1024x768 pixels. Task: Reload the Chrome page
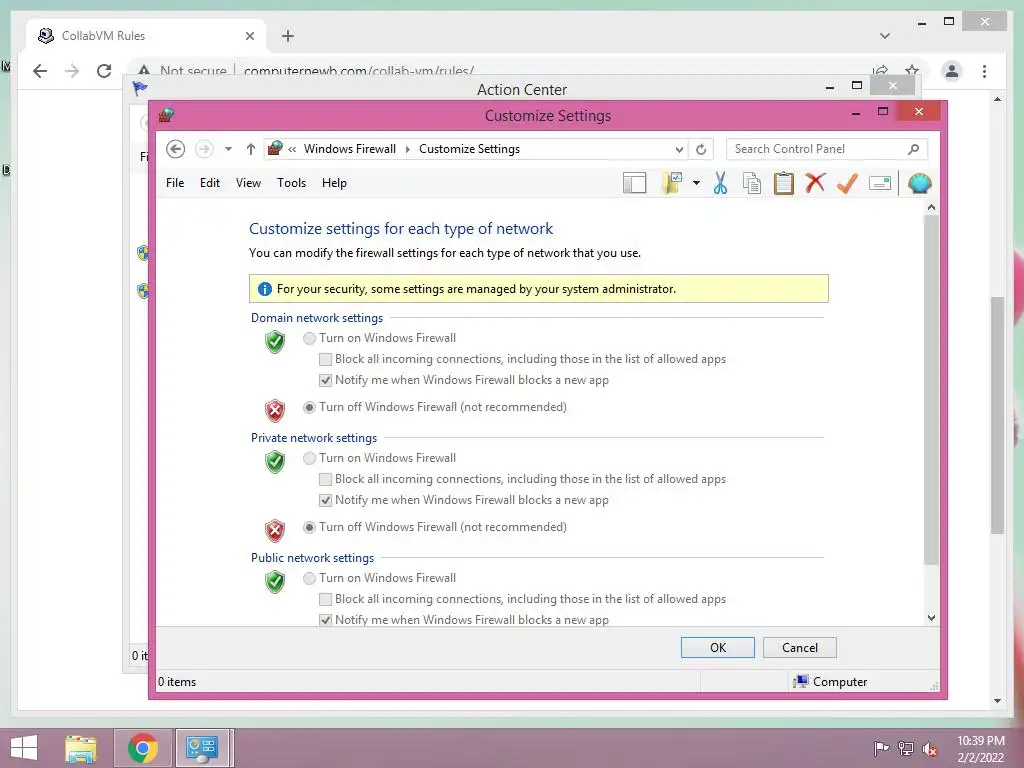point(104,71)
